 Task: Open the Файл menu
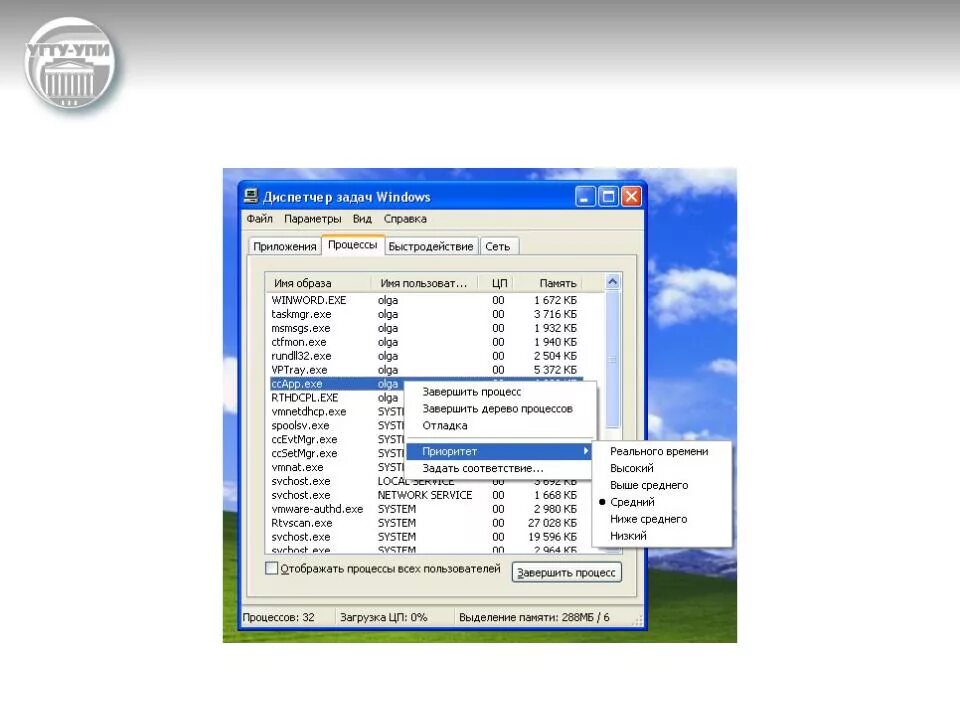tap(260, 219)
